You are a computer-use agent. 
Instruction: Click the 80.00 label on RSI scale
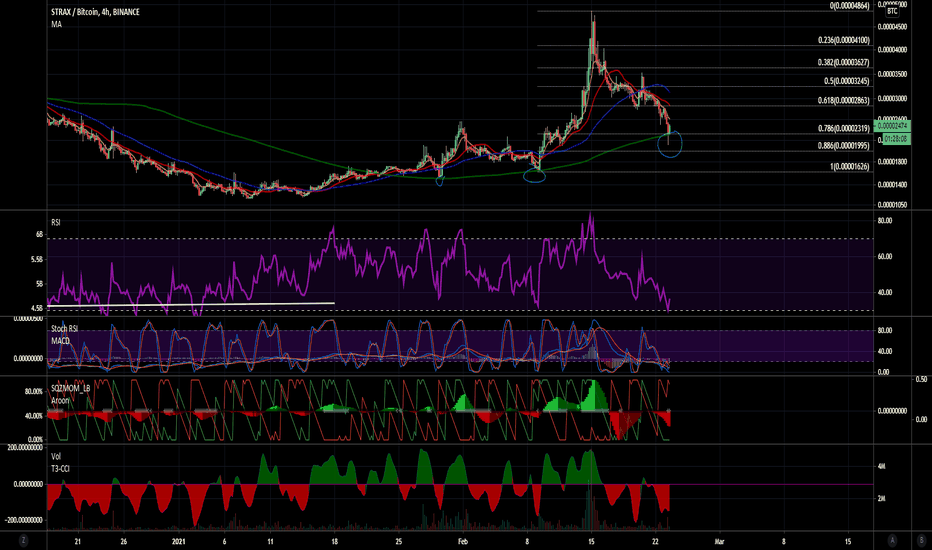(884, 221)
